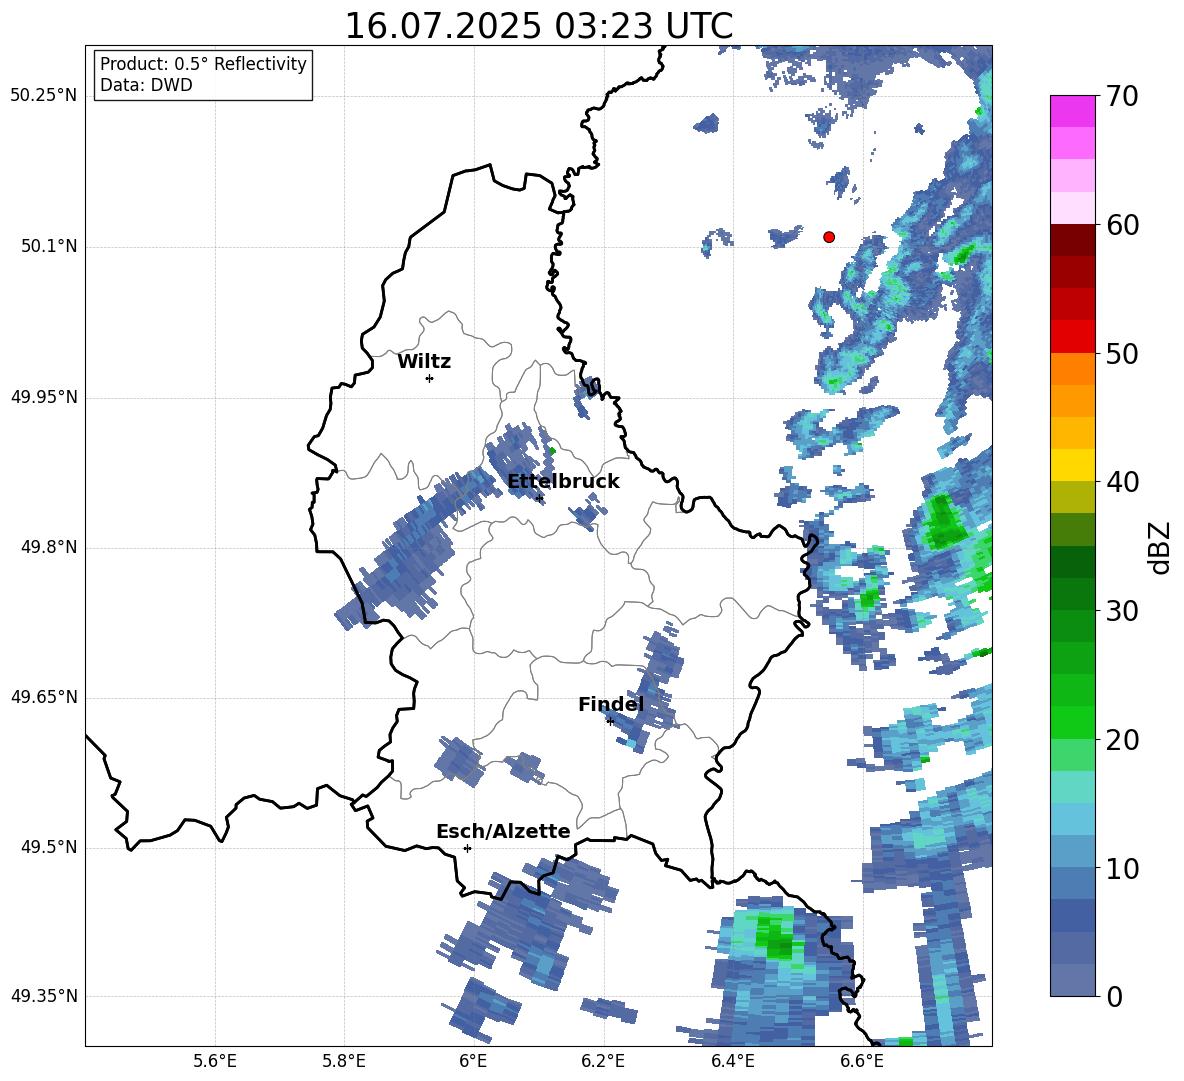Click the Findel city label

[611, 704]
